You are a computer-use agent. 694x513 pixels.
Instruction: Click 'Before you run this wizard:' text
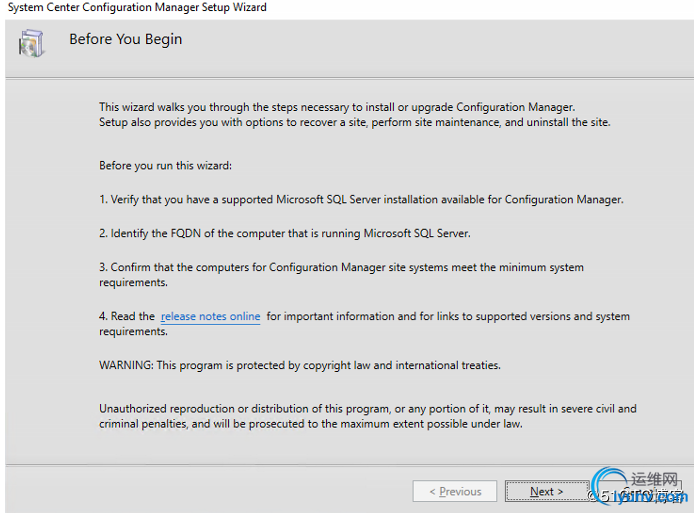[165, 166]
